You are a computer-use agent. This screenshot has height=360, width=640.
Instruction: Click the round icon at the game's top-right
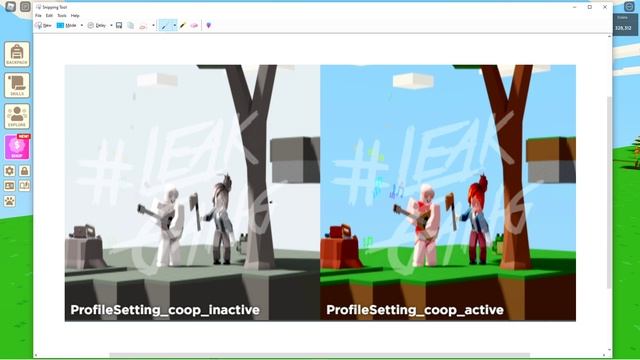tap(629, 7)
